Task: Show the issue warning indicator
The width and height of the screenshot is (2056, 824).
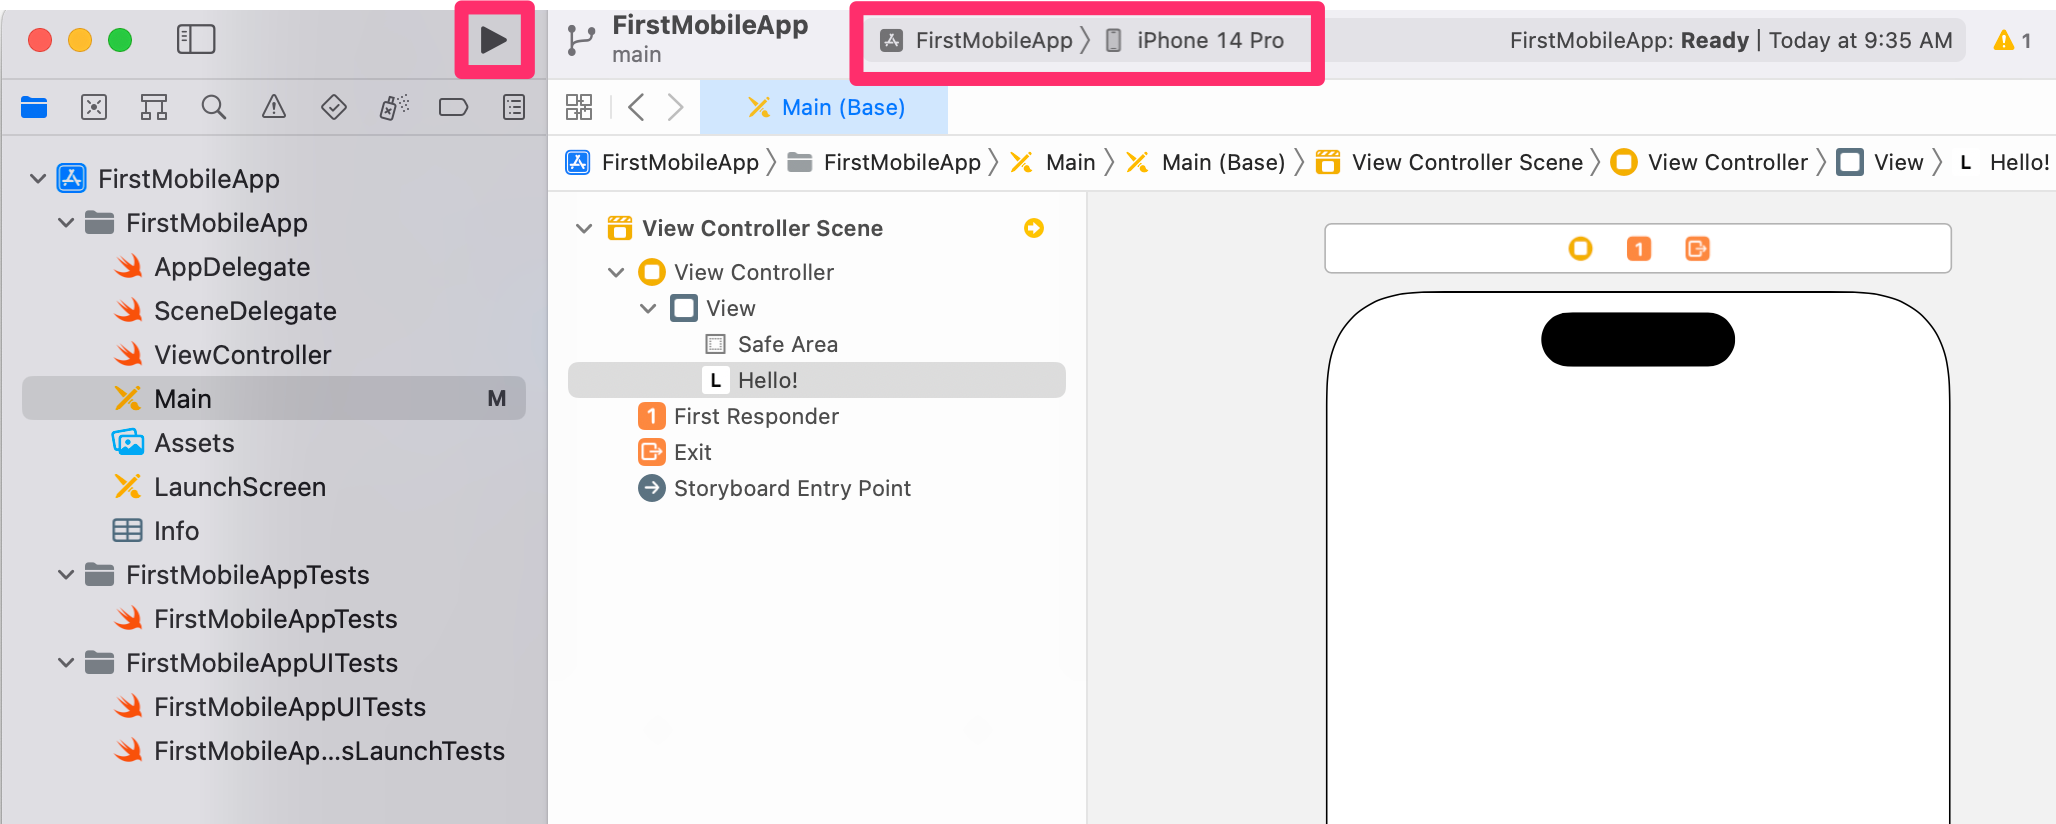Action: [x=2012, y=40]
